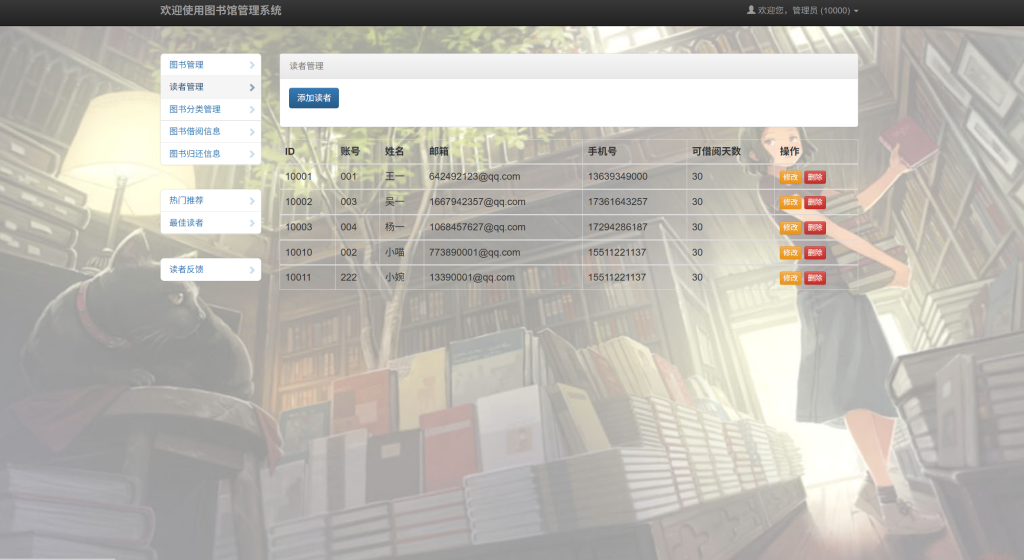Click phone number 13639349000
Image resolution: width=1024 pixels, height=560 pixels.
click(x=618, y=177)
